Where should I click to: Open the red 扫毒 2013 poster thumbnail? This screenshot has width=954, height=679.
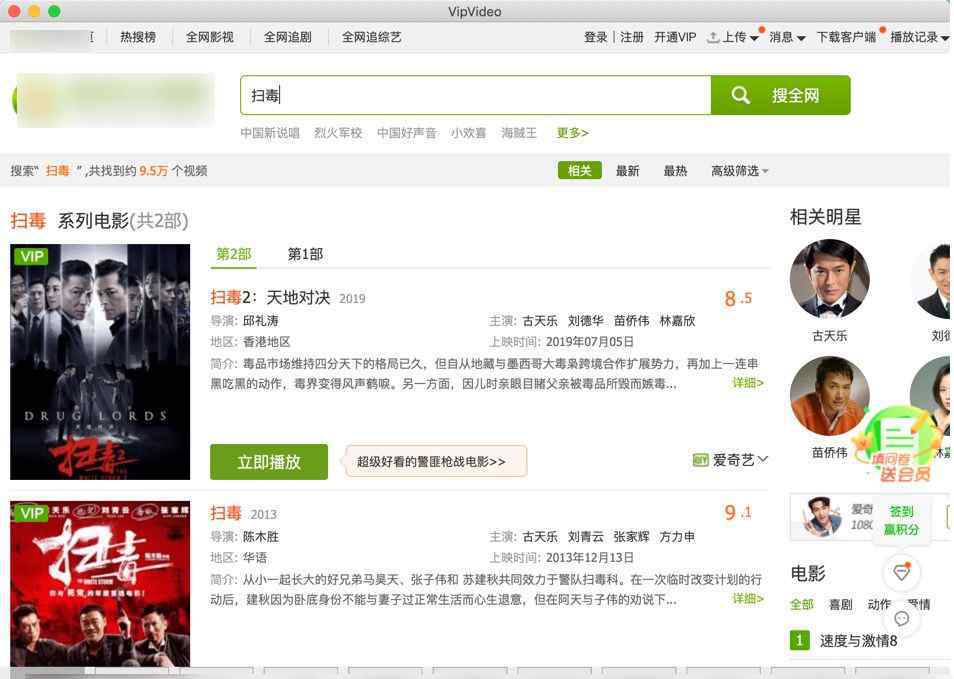click(x=100, y=583)
